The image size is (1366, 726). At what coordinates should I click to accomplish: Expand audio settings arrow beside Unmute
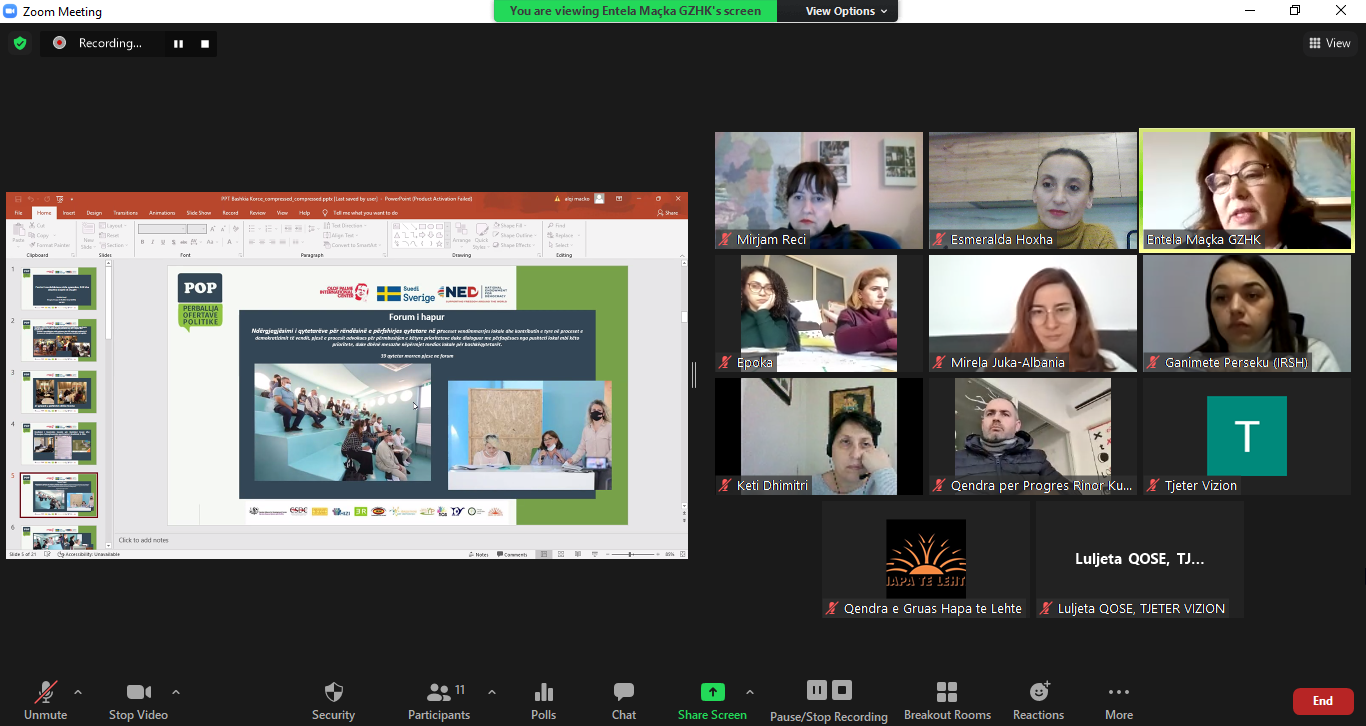(78, 692)
